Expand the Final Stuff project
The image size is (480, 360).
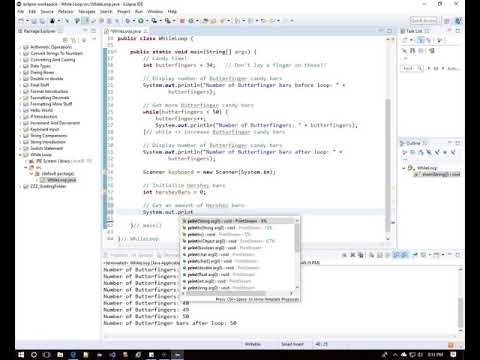pyautogui.click(x=20, y=85)
